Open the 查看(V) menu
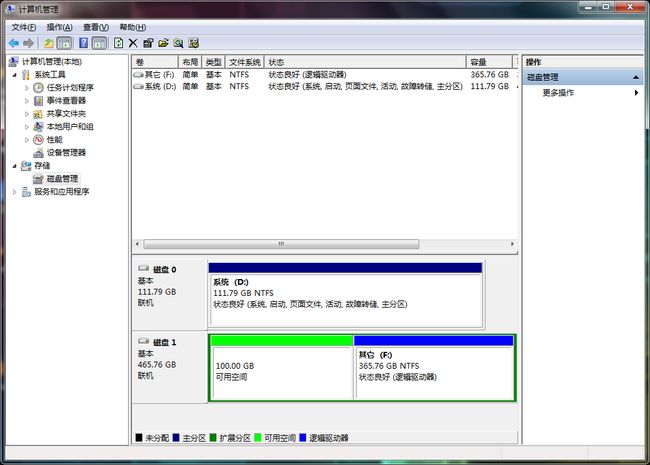650x465 pixels. [x=96, y=27]
